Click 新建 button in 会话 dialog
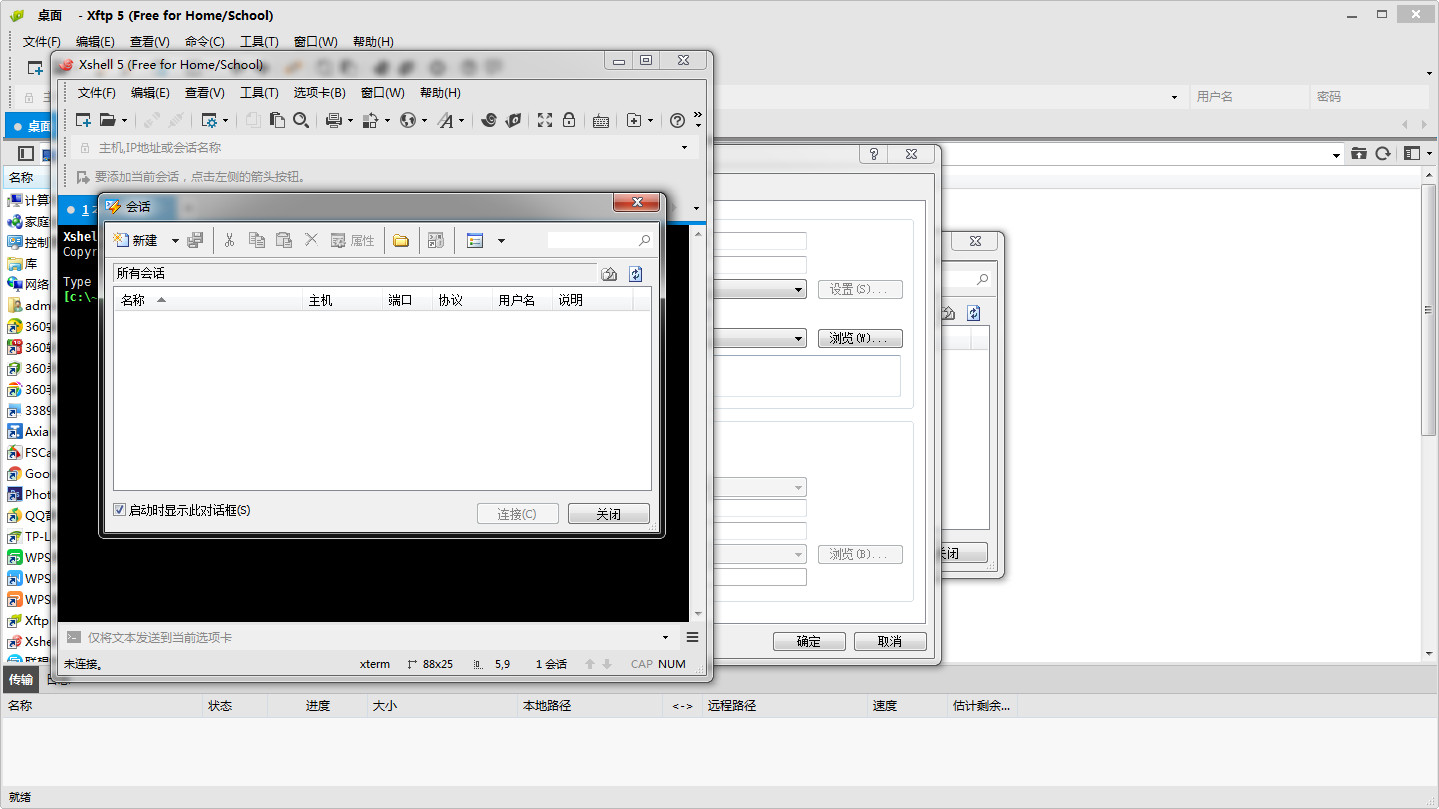Viewport: 1439px width, 809px height. (x=136, y=240)
